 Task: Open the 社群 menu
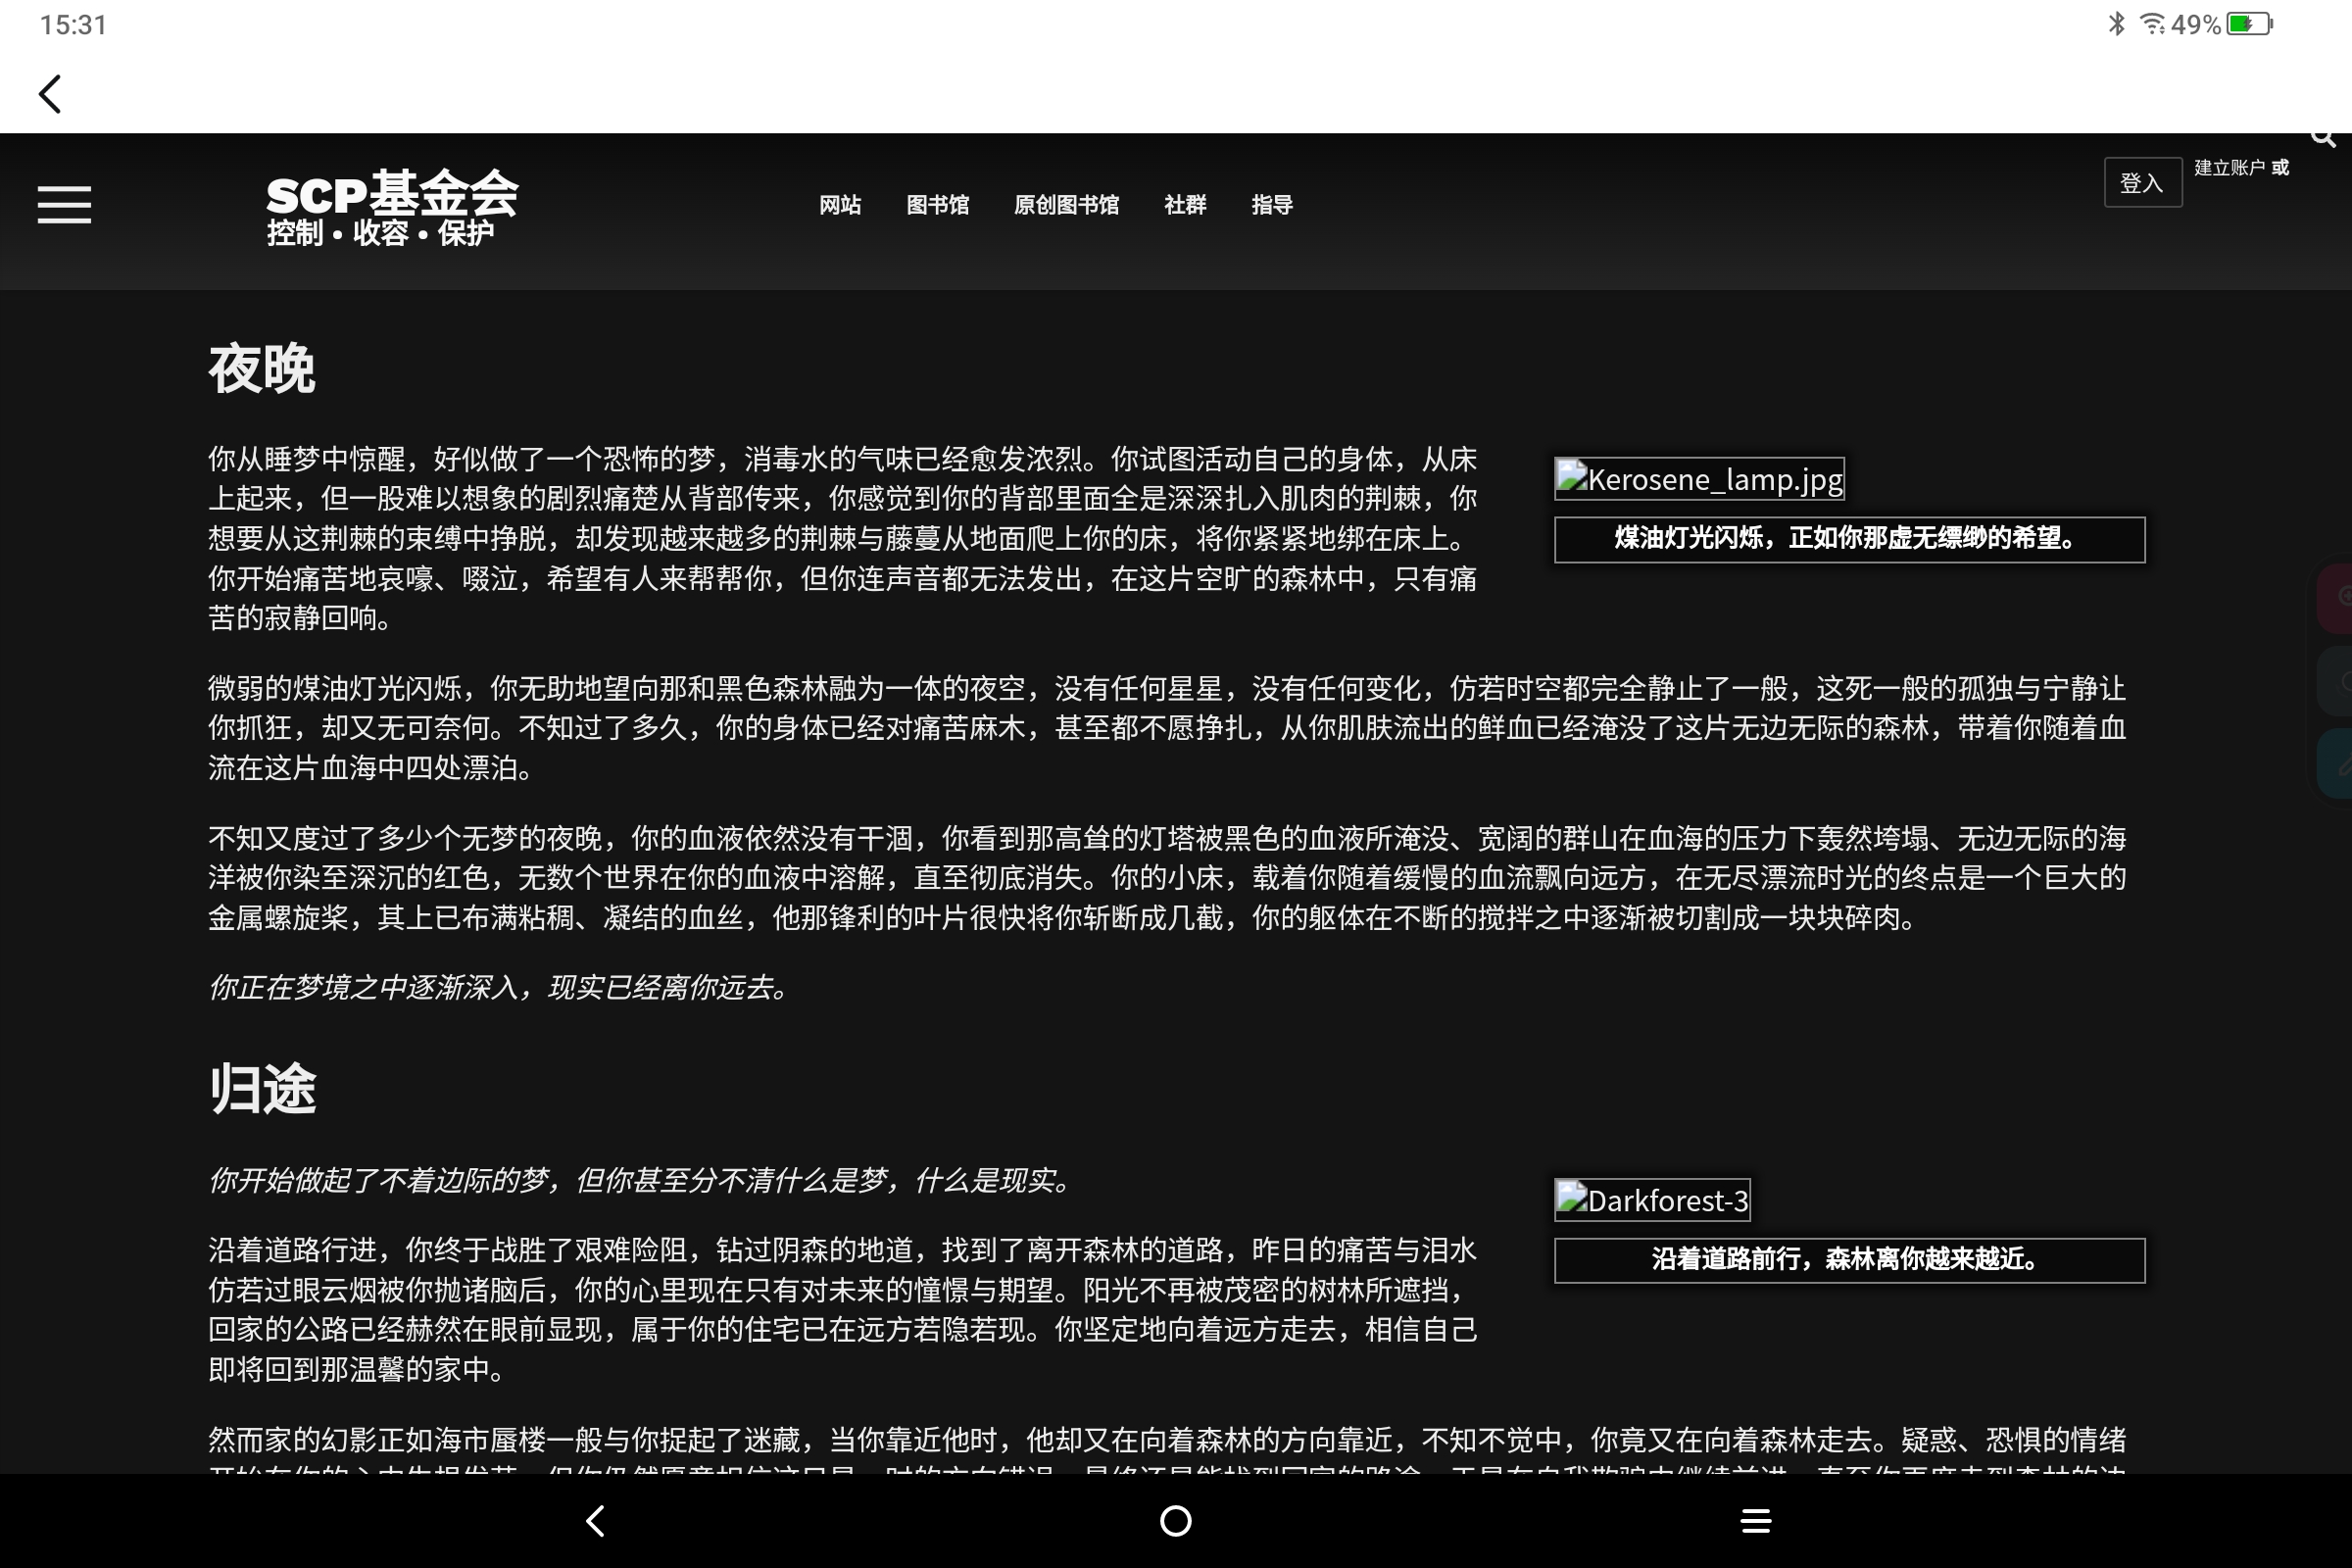coord(1185,205)
